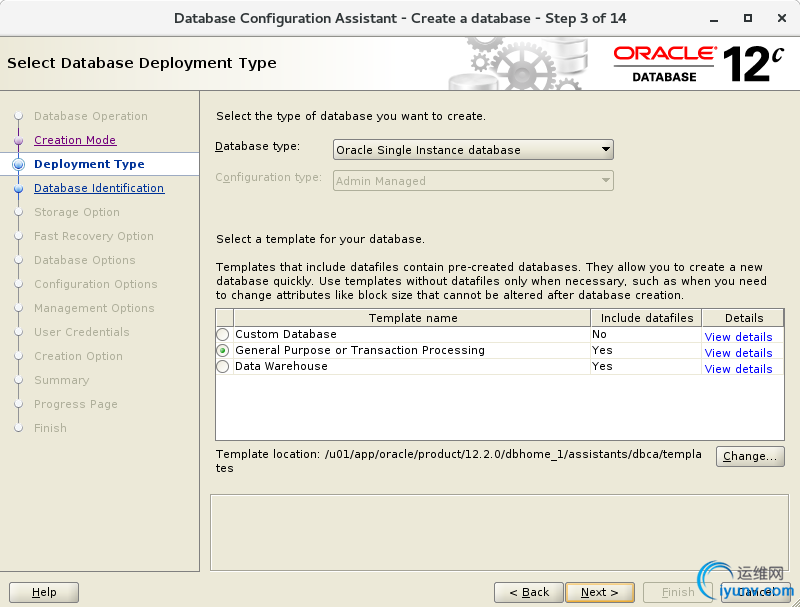Click the Database Identification step bullet icon

tap(18, 188)
